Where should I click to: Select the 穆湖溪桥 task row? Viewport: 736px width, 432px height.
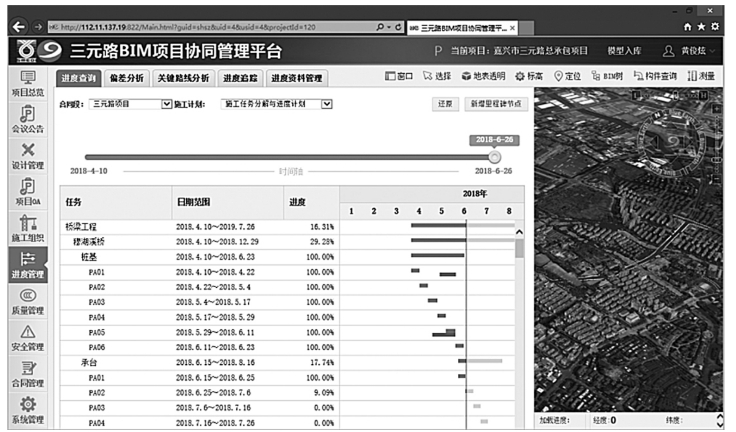coord(287,242)
